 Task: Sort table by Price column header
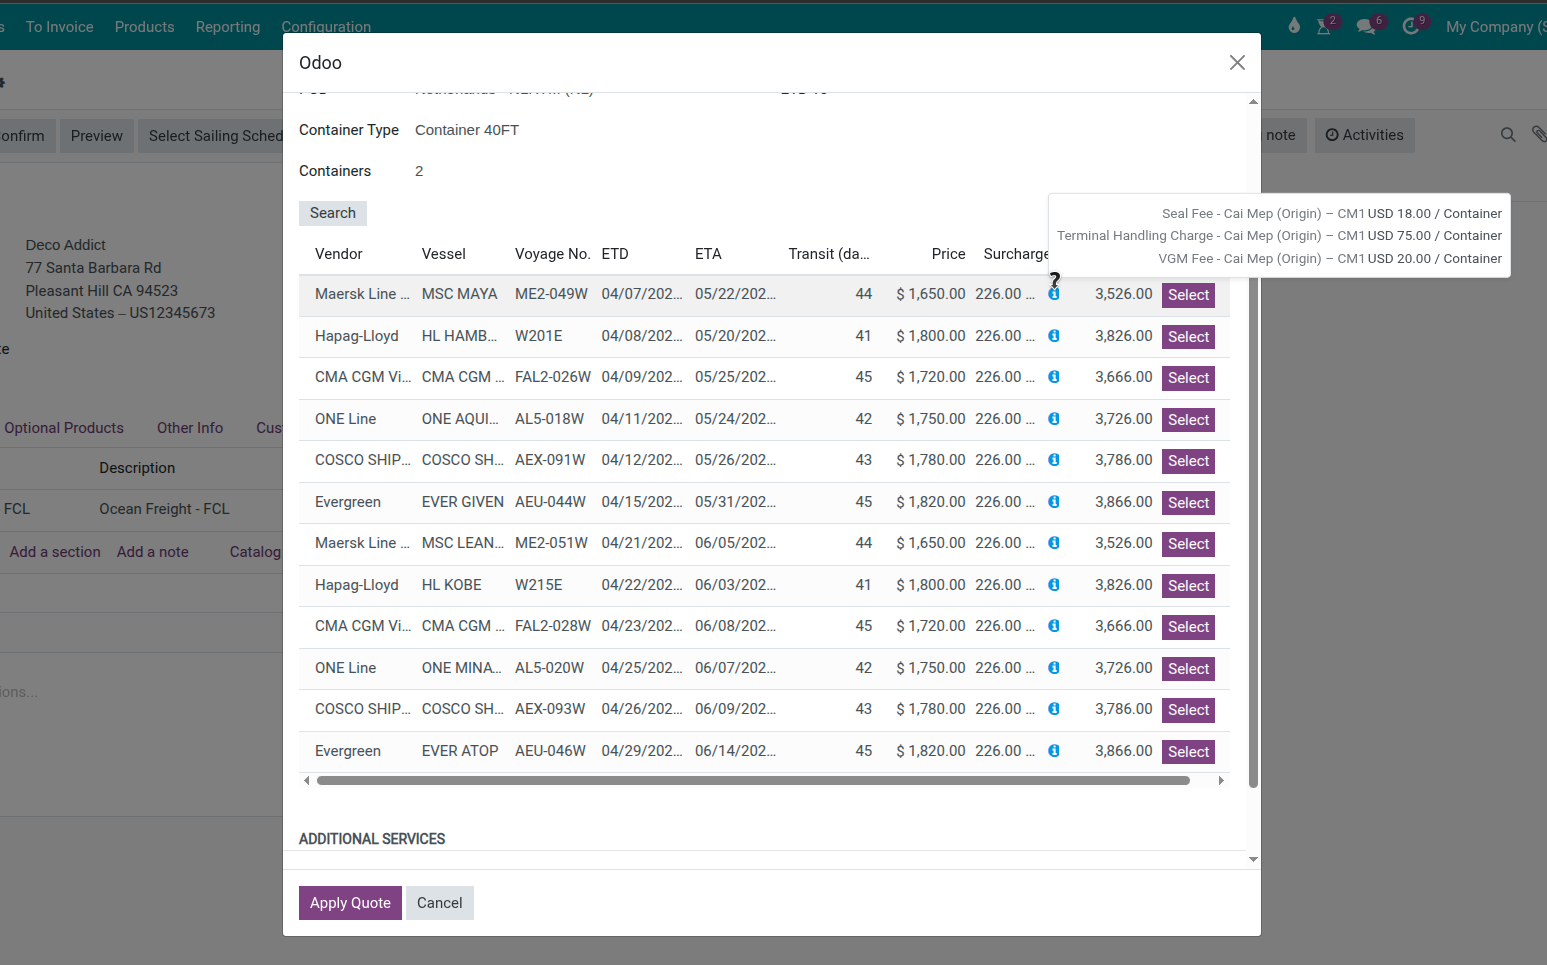coord(948,254)
